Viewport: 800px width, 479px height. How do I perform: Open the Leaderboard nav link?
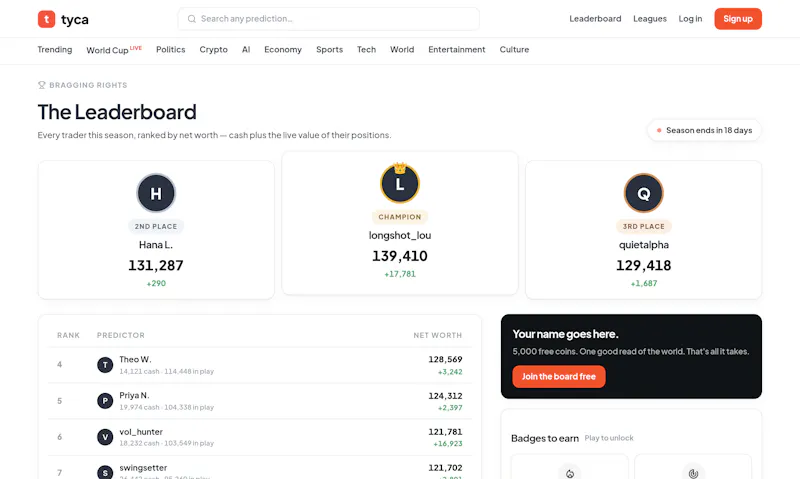click(x=595, y=19)
